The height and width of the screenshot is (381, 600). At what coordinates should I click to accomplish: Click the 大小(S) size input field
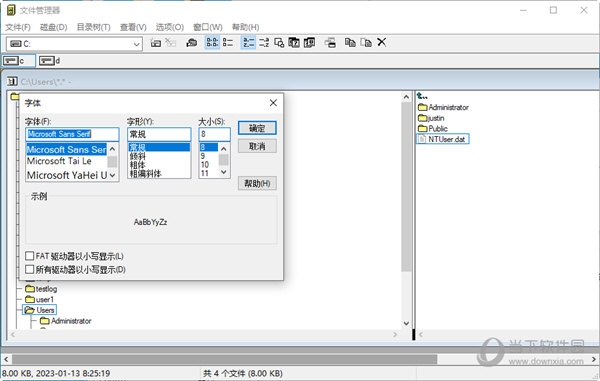[214, 134]
